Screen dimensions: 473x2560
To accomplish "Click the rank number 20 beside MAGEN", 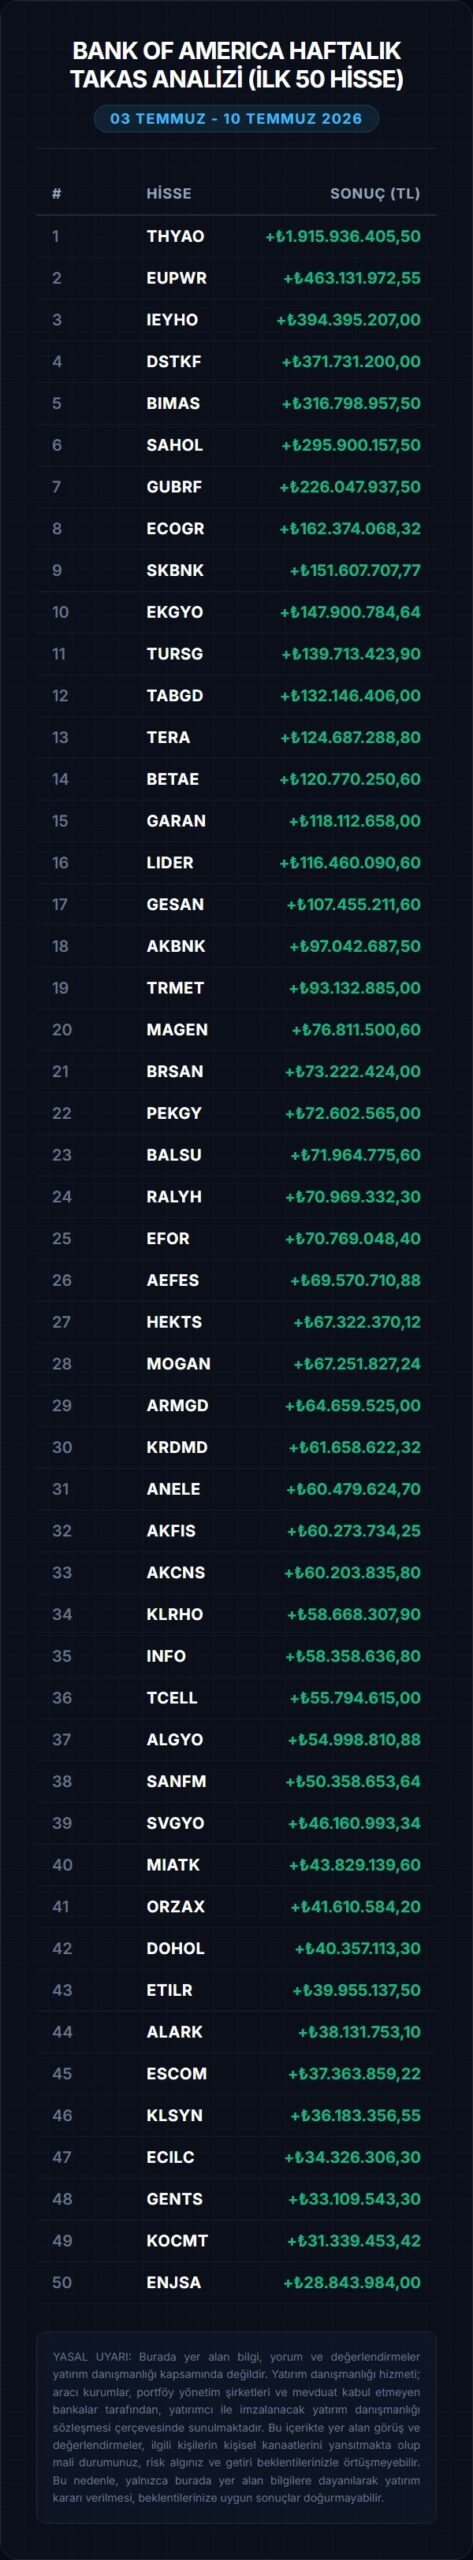I will tap(62, 1029).
